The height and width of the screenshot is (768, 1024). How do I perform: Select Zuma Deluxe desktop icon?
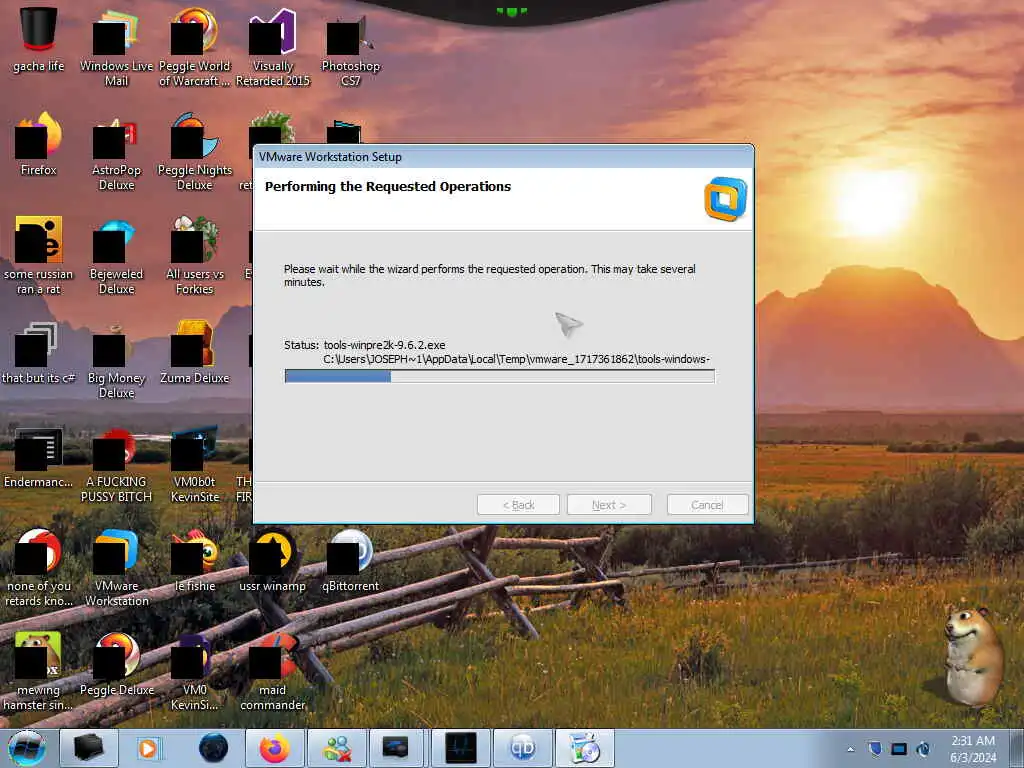[x=194, y=353]
